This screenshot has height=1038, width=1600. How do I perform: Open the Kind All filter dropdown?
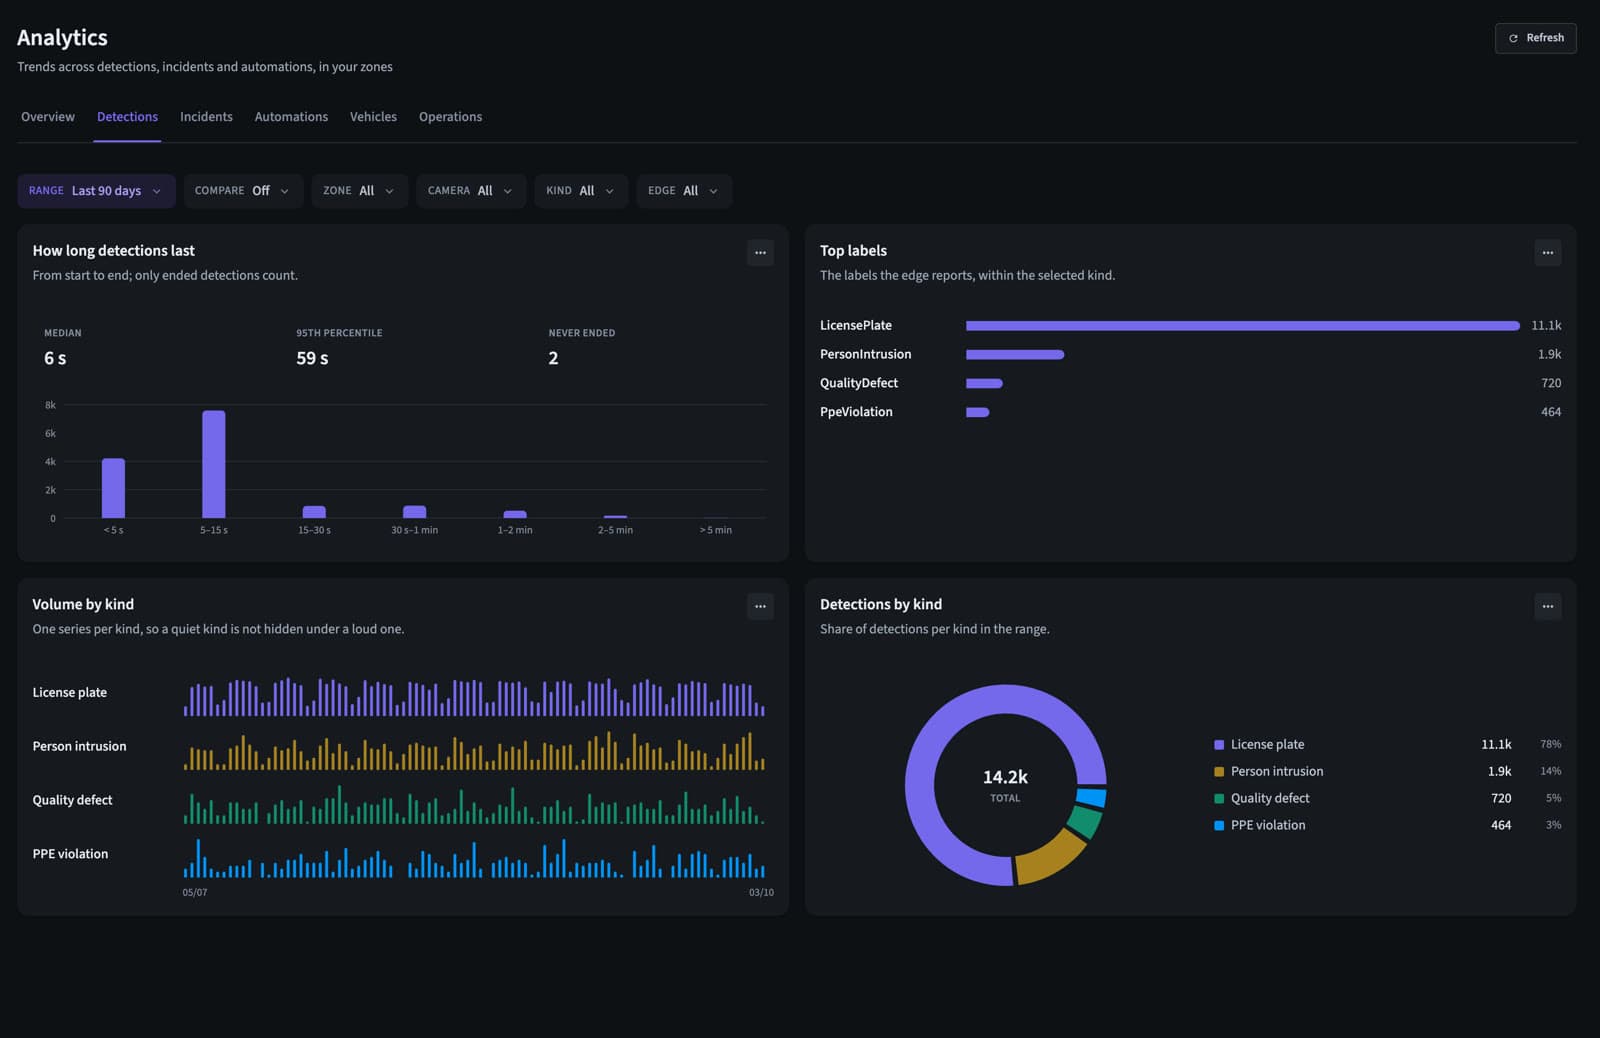click(580, 191)
